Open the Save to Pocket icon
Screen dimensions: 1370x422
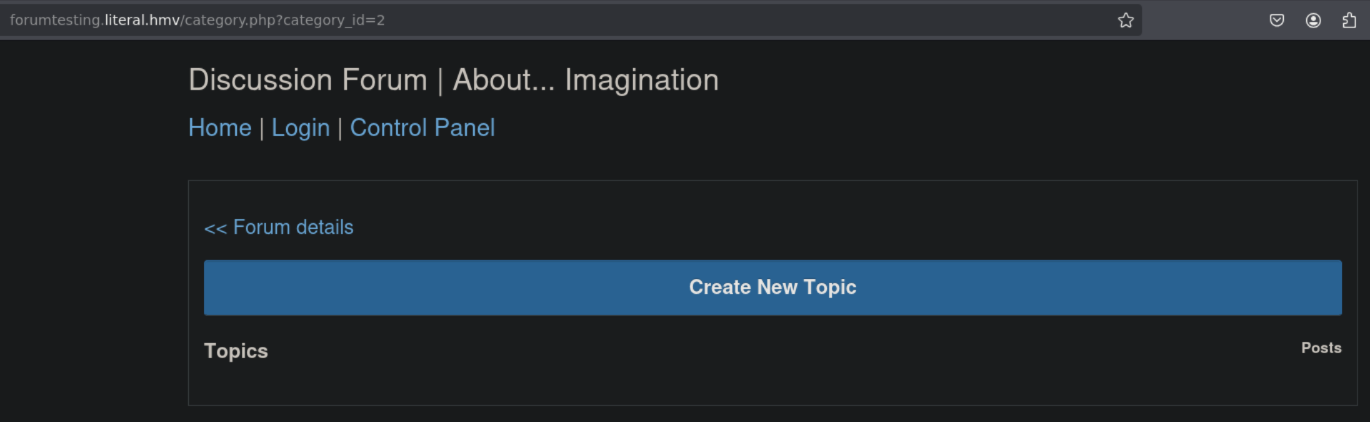1277,20
